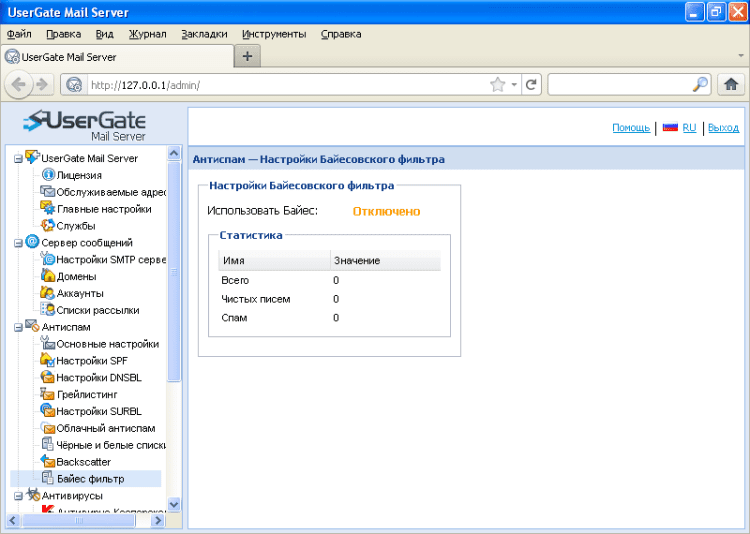Viewport: 750px width, 534px height.
Task: Click the UserGate Mail Server root icon
Action: [x=32, y=157]
